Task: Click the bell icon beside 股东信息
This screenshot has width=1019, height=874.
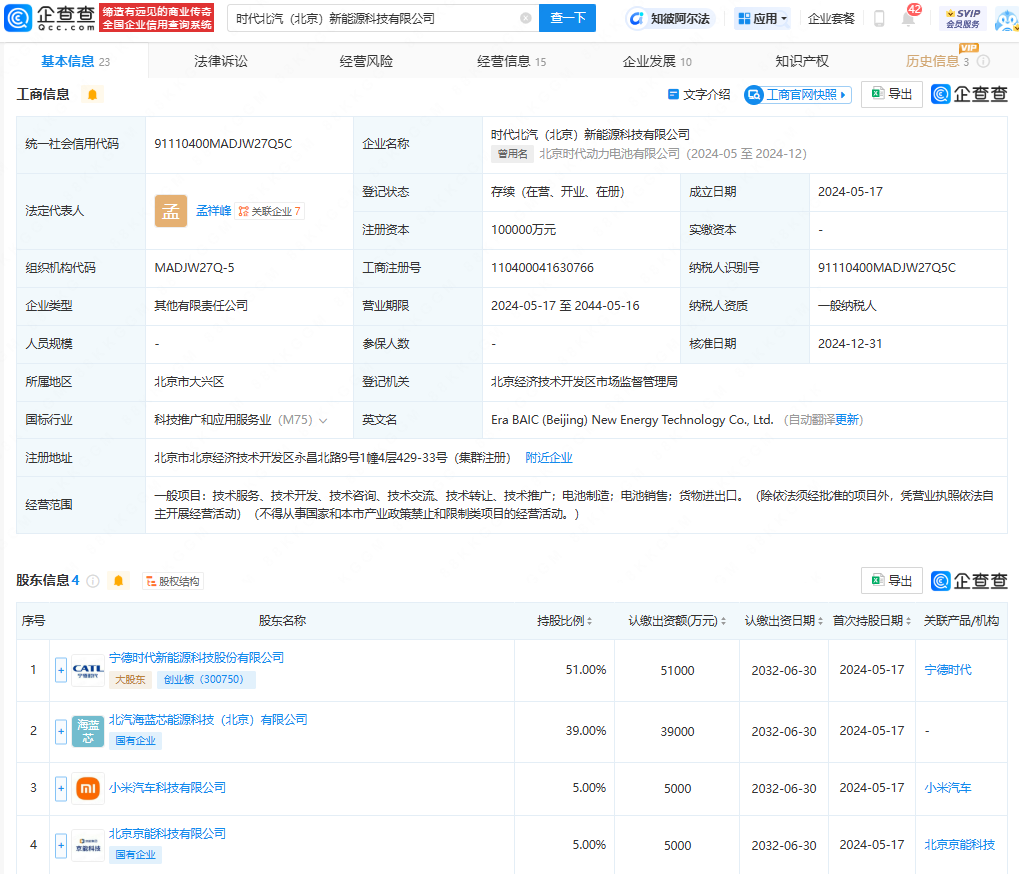Action: (x=119, y=581)
